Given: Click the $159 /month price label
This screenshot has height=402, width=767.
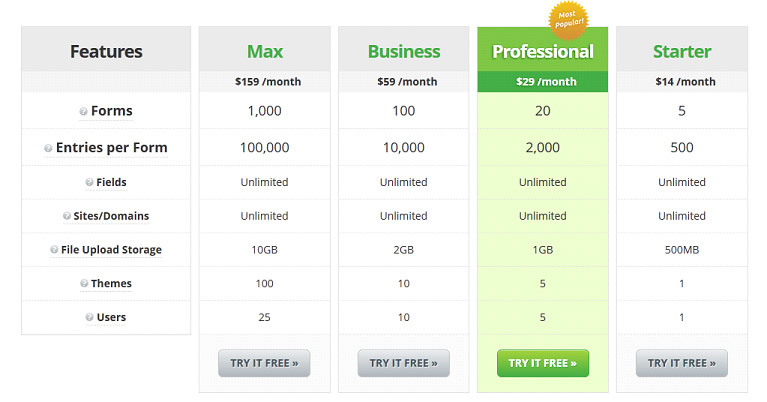Looking at the screenshot, I should (264, 82).
